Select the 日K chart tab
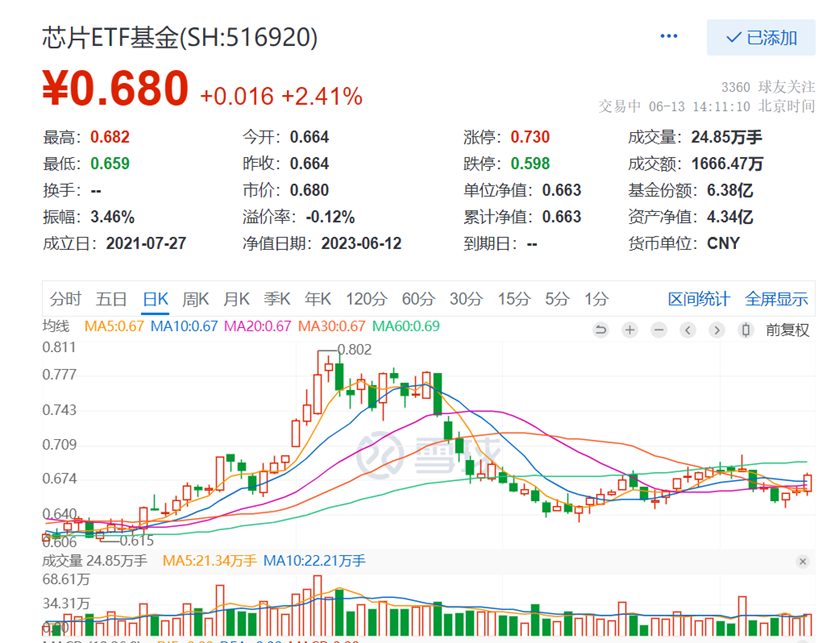The height and width of the screenshot is (643, 831). (155, 299)
